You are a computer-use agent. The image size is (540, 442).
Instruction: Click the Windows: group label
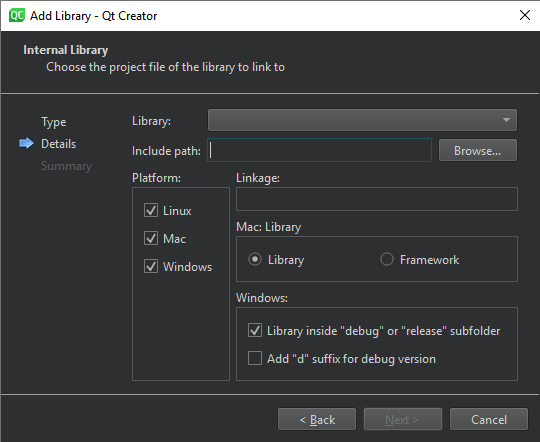(x=262, y=298)
